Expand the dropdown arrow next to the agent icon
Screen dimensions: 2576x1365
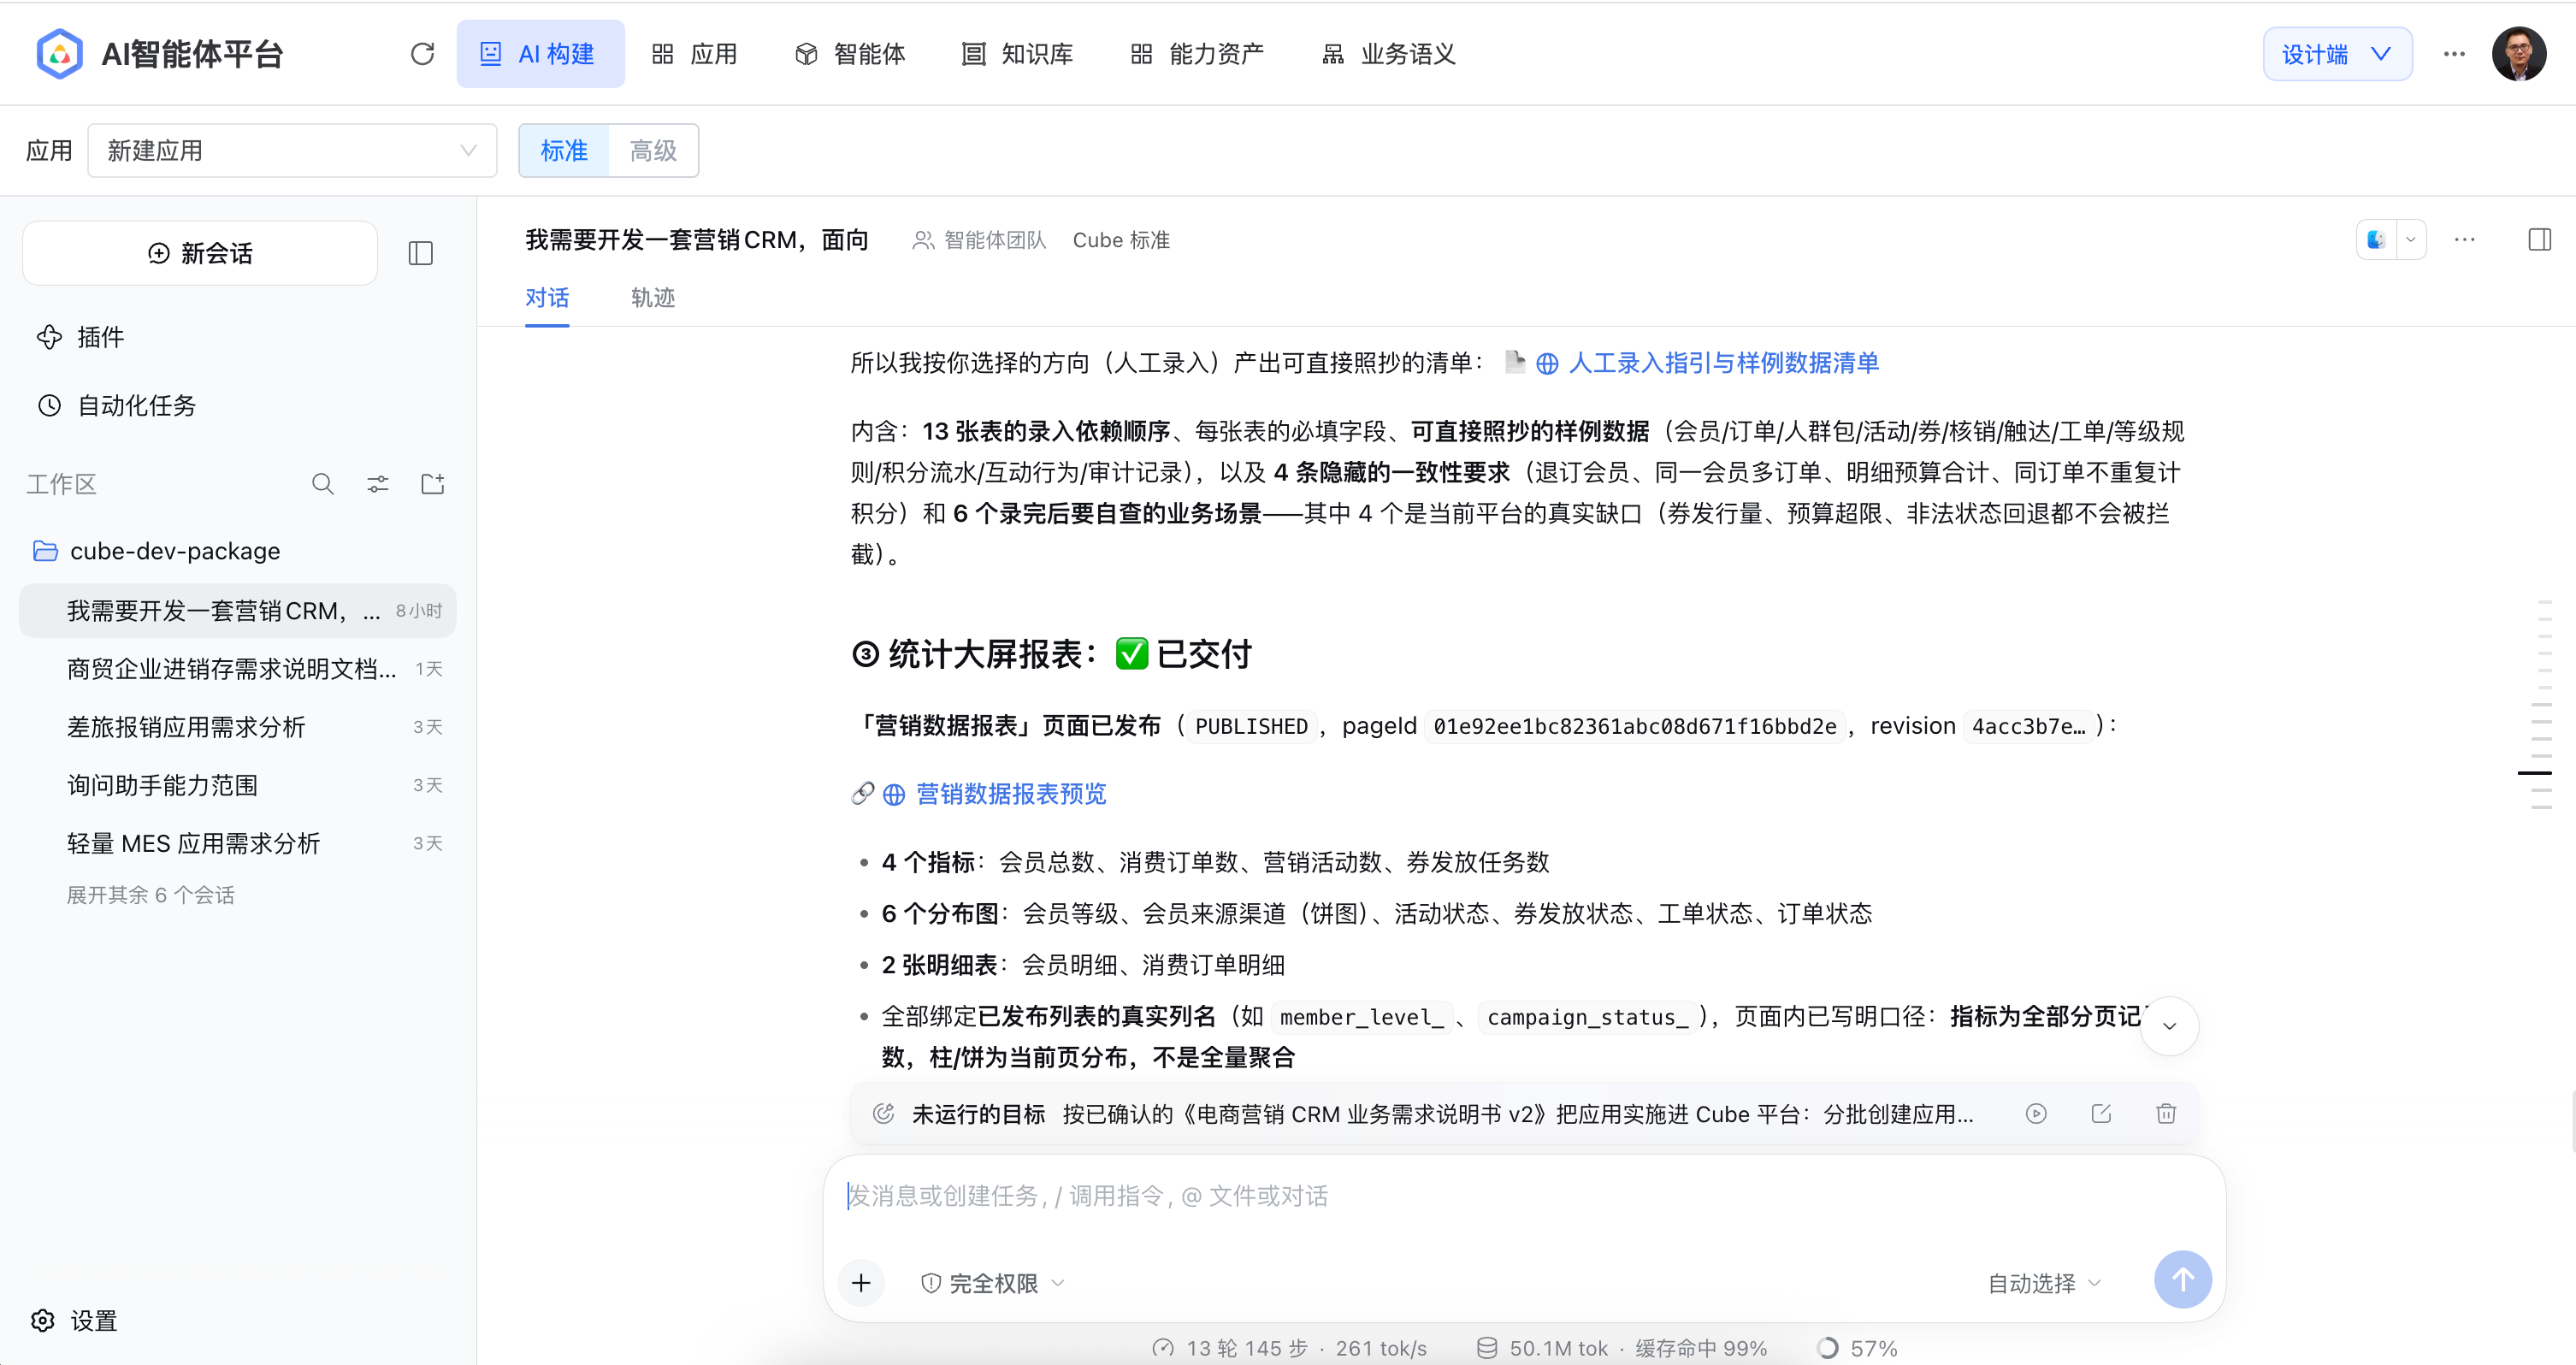coord(2411,240)
